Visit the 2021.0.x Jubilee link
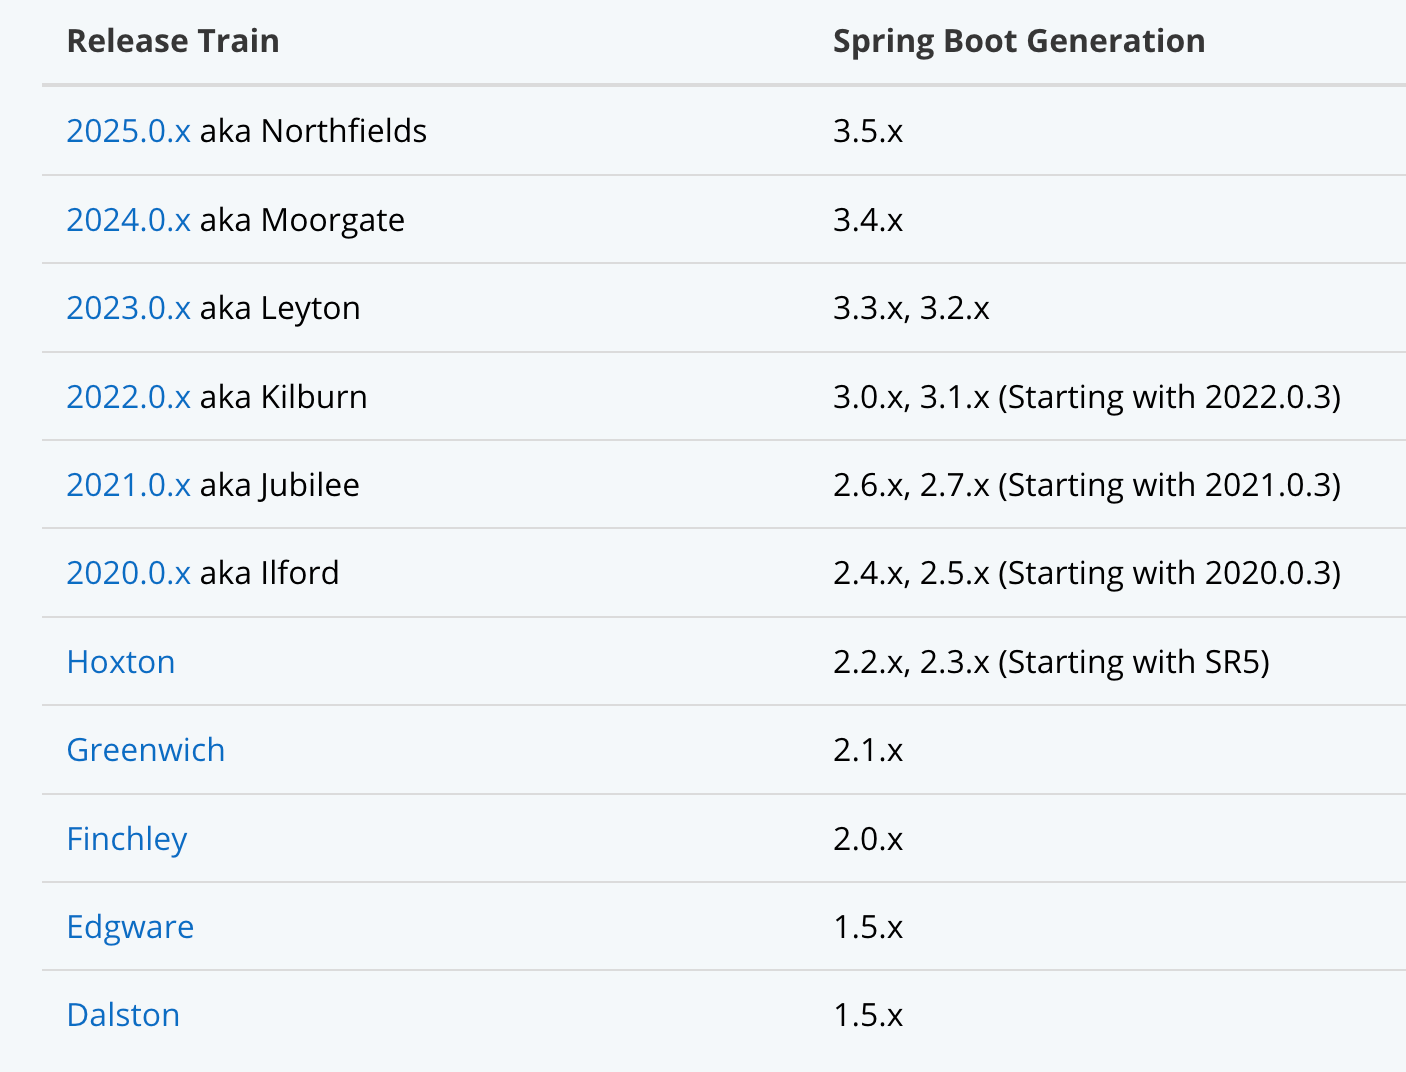Screen dimensions: 1406x1072 pos(128,485)
